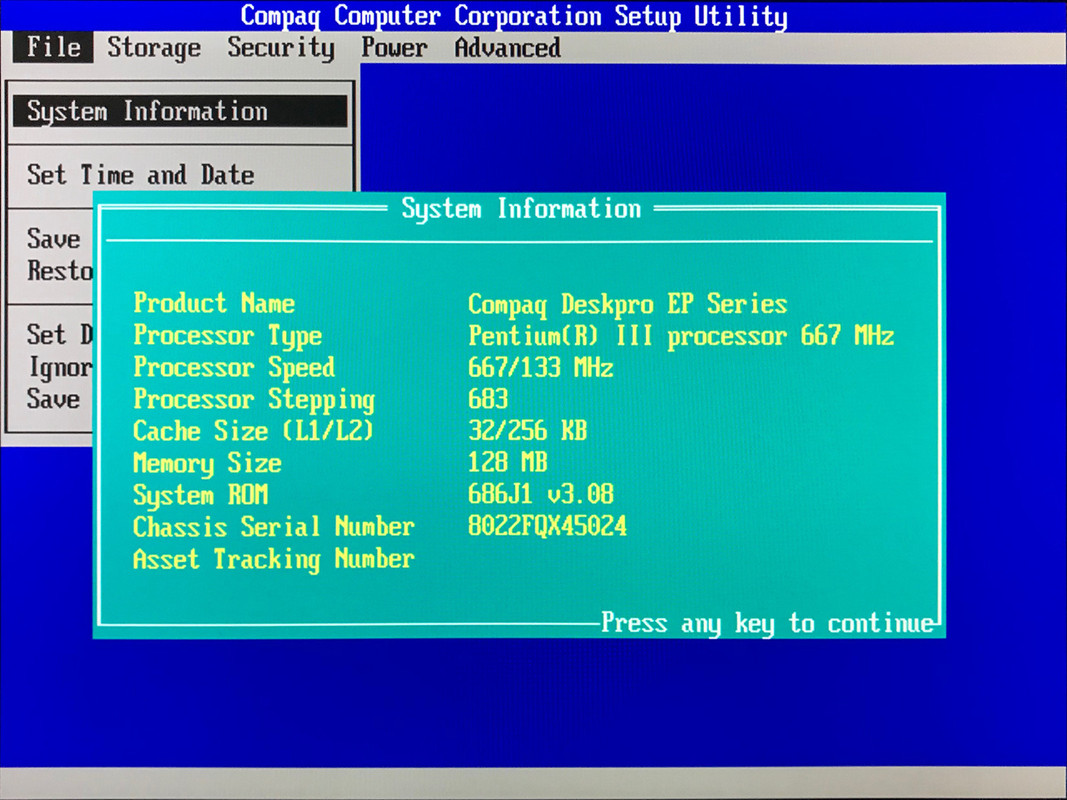Click the Asset Tracking Number label
Screen dimensions: 1067x800
point(274,560)
